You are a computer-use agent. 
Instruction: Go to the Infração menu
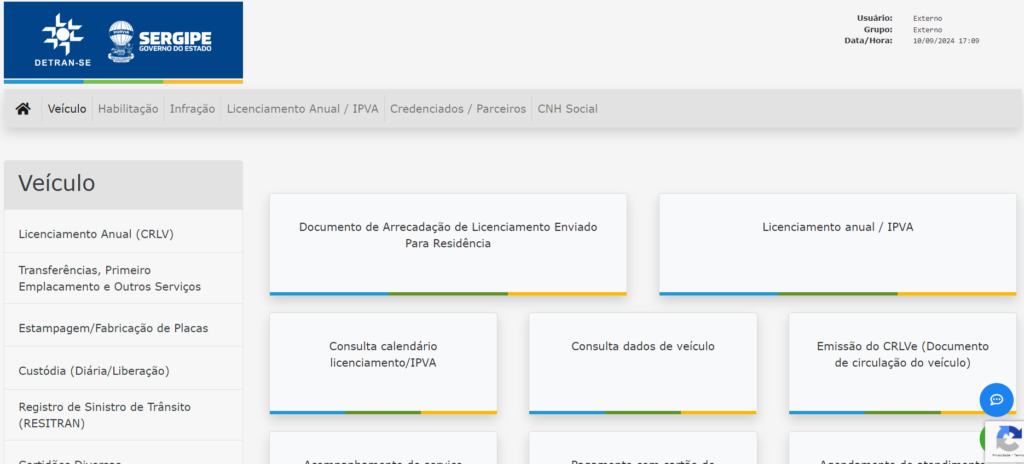(192, 109)
